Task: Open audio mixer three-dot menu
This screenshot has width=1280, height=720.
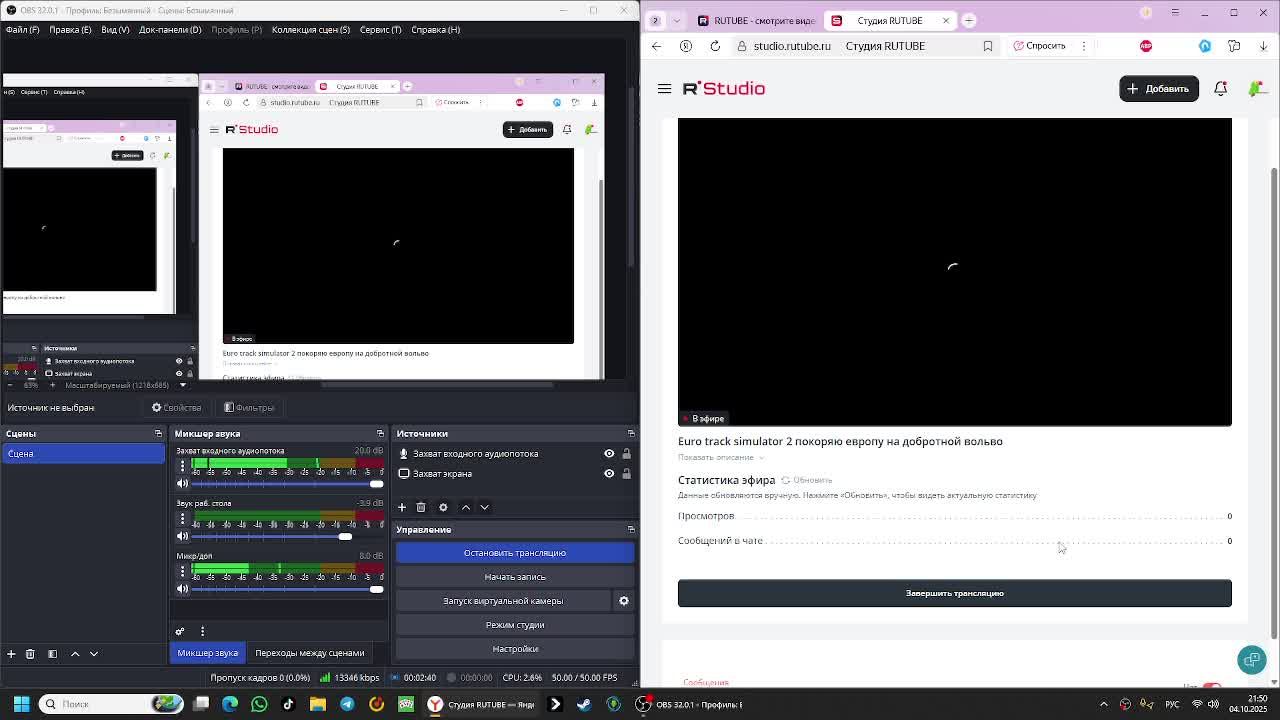Action: point(202,631)
